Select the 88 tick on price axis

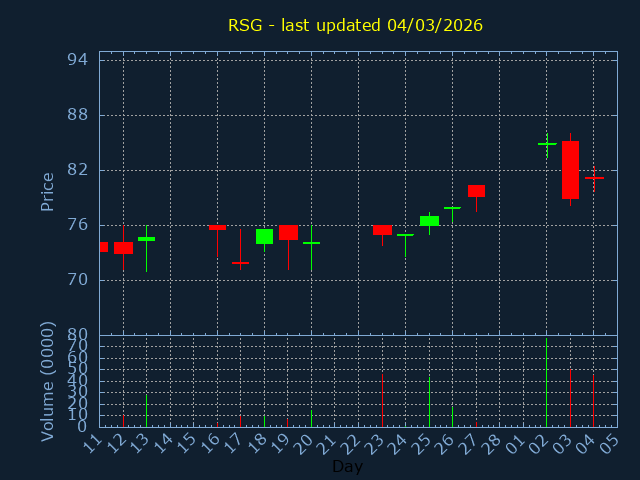(x=77, y=115)
